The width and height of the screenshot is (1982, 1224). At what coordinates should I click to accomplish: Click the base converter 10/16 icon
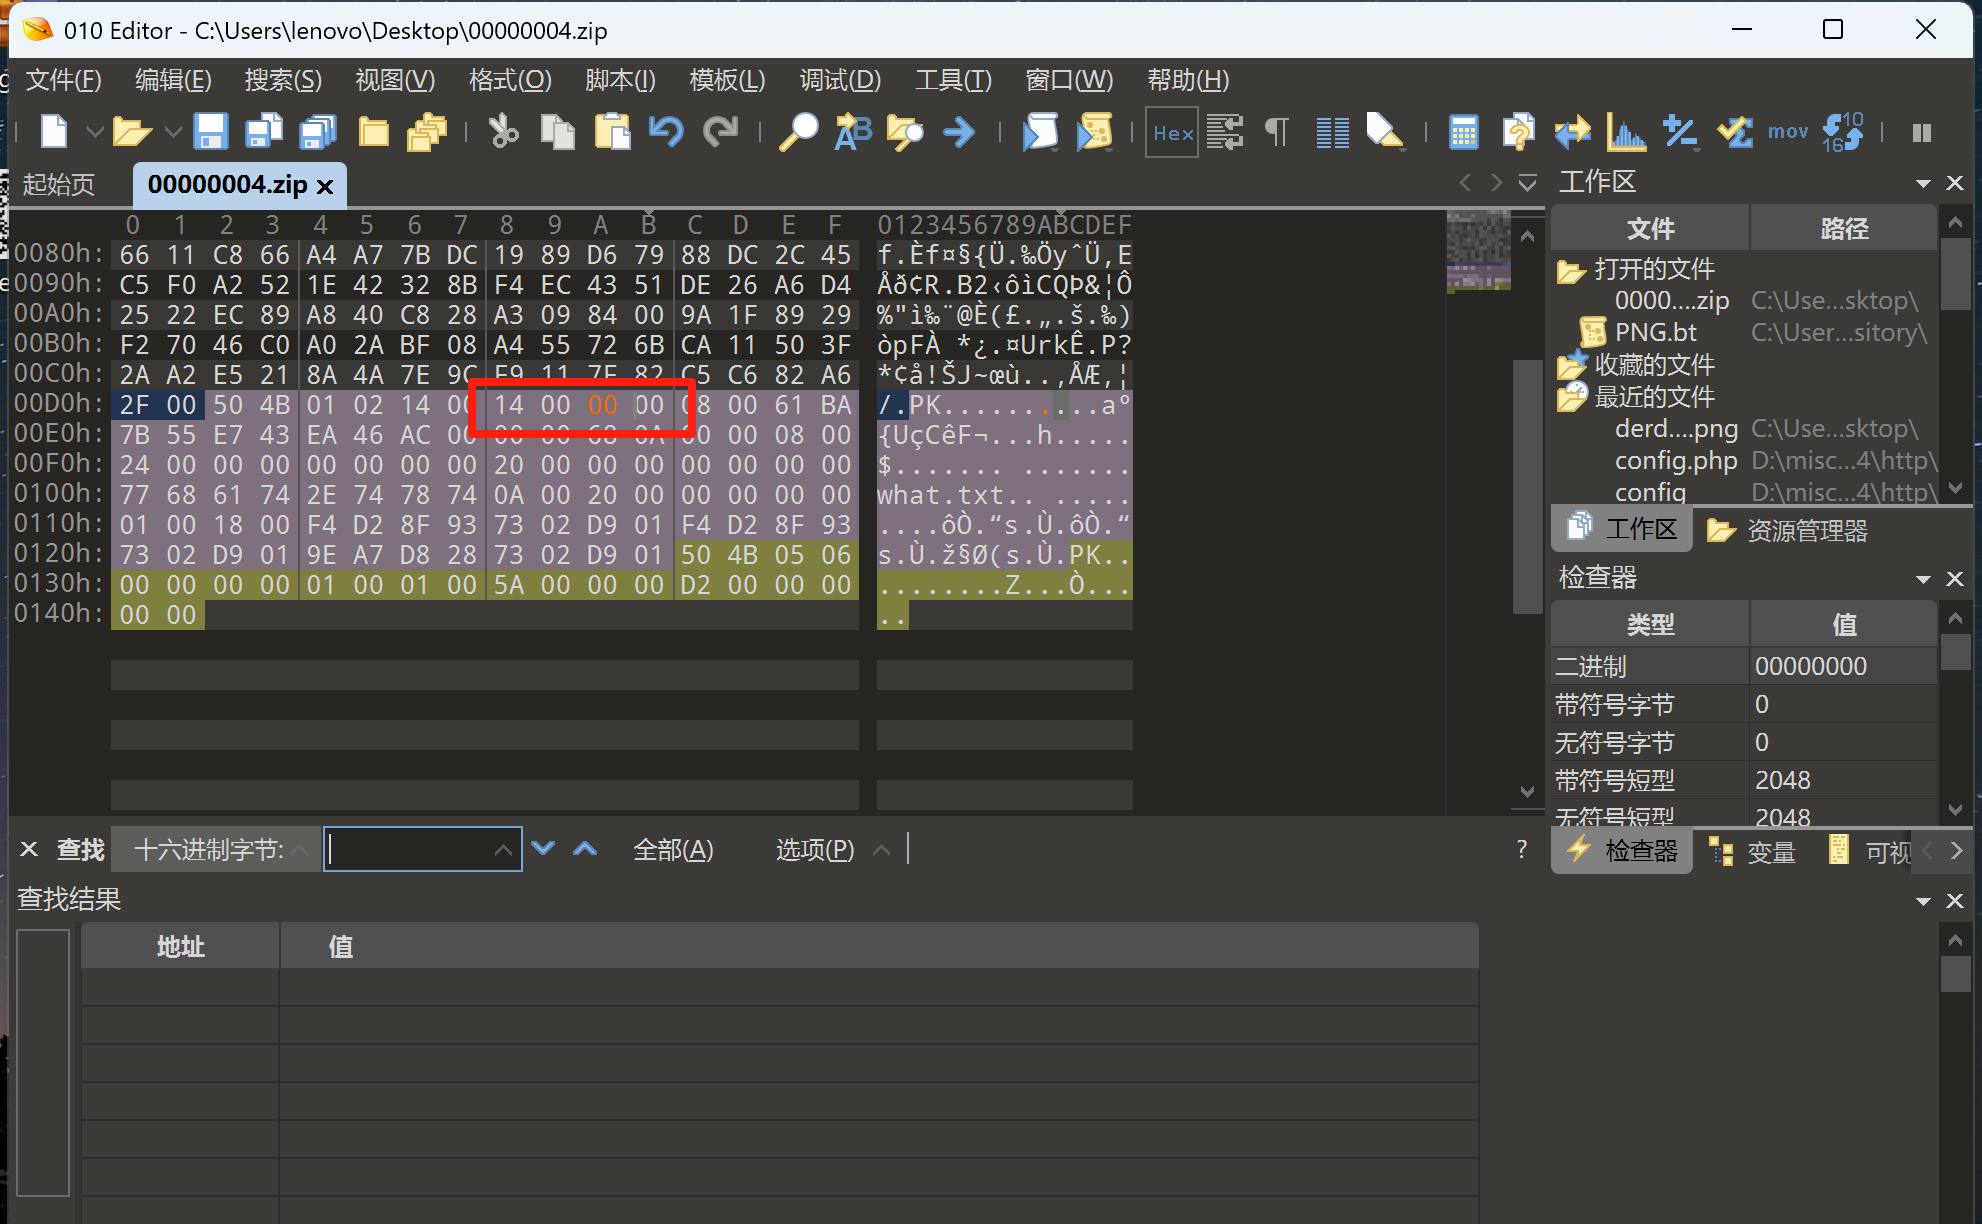1842,132
